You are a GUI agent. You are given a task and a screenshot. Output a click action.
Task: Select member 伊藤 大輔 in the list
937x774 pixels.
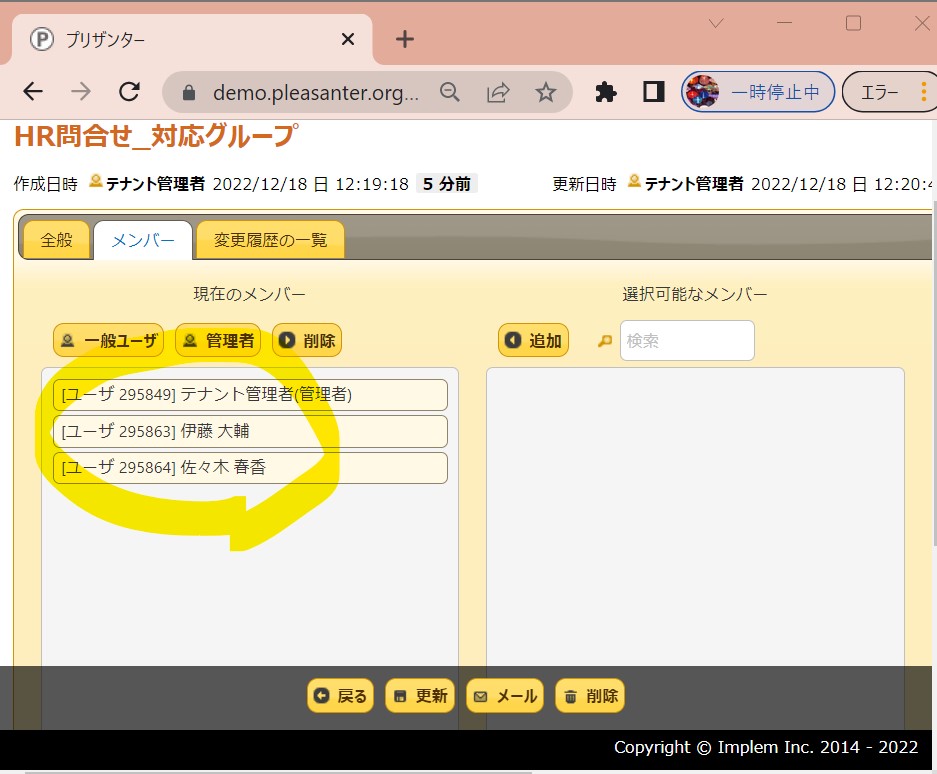click(250, 431)
